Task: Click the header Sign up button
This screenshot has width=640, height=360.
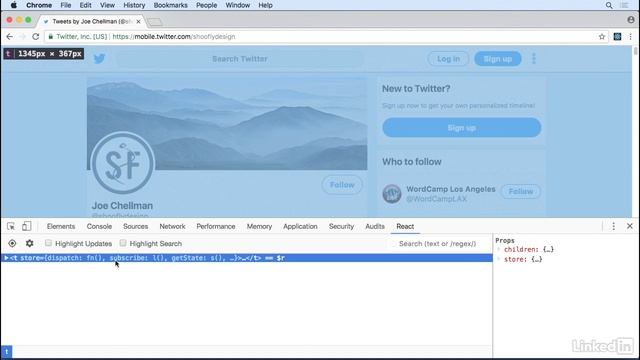Action: coord(498,59)
